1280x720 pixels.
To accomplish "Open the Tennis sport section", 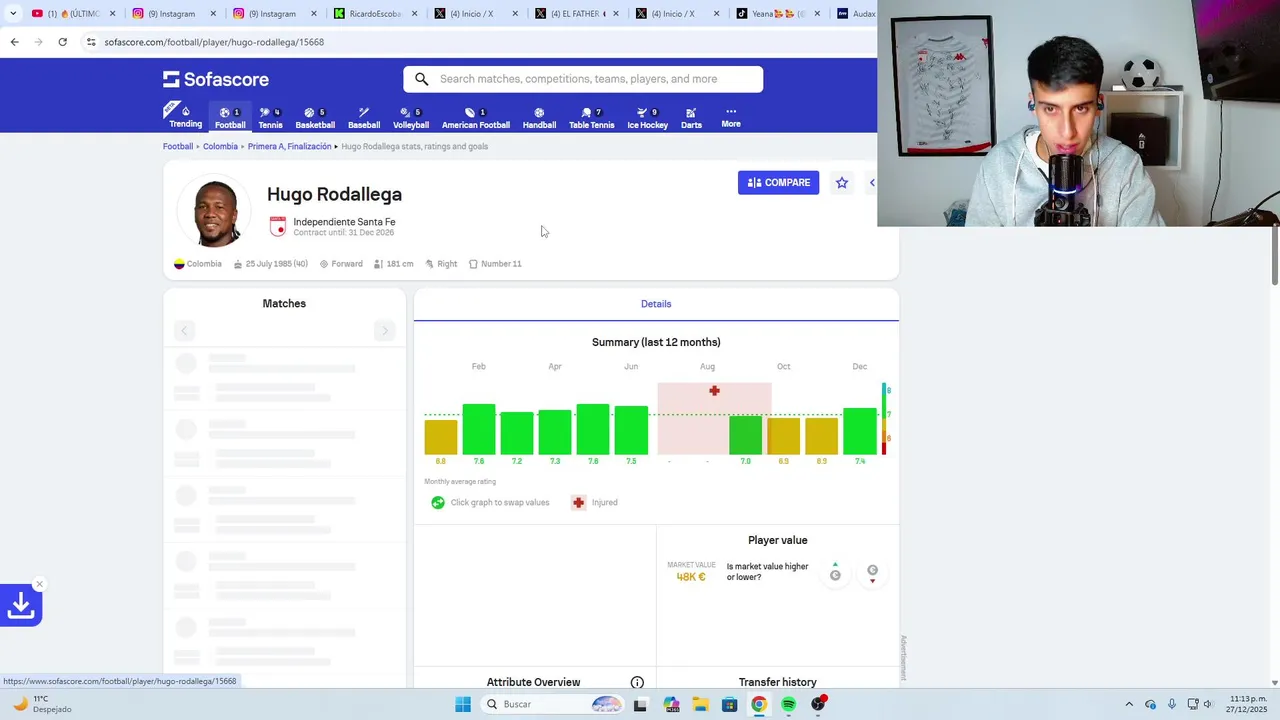I will [x=270, y=117].
